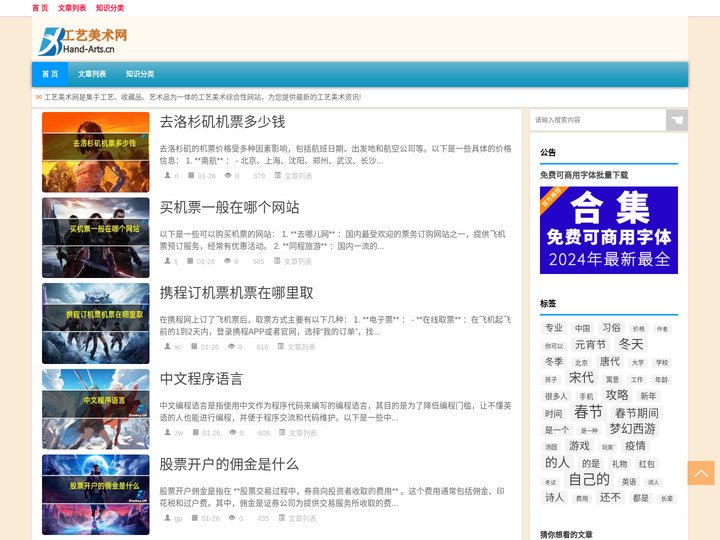Click date icon under 去洛杉矶机票多少钱
Screen dimensions: 720x540
(x=191, y=175)
